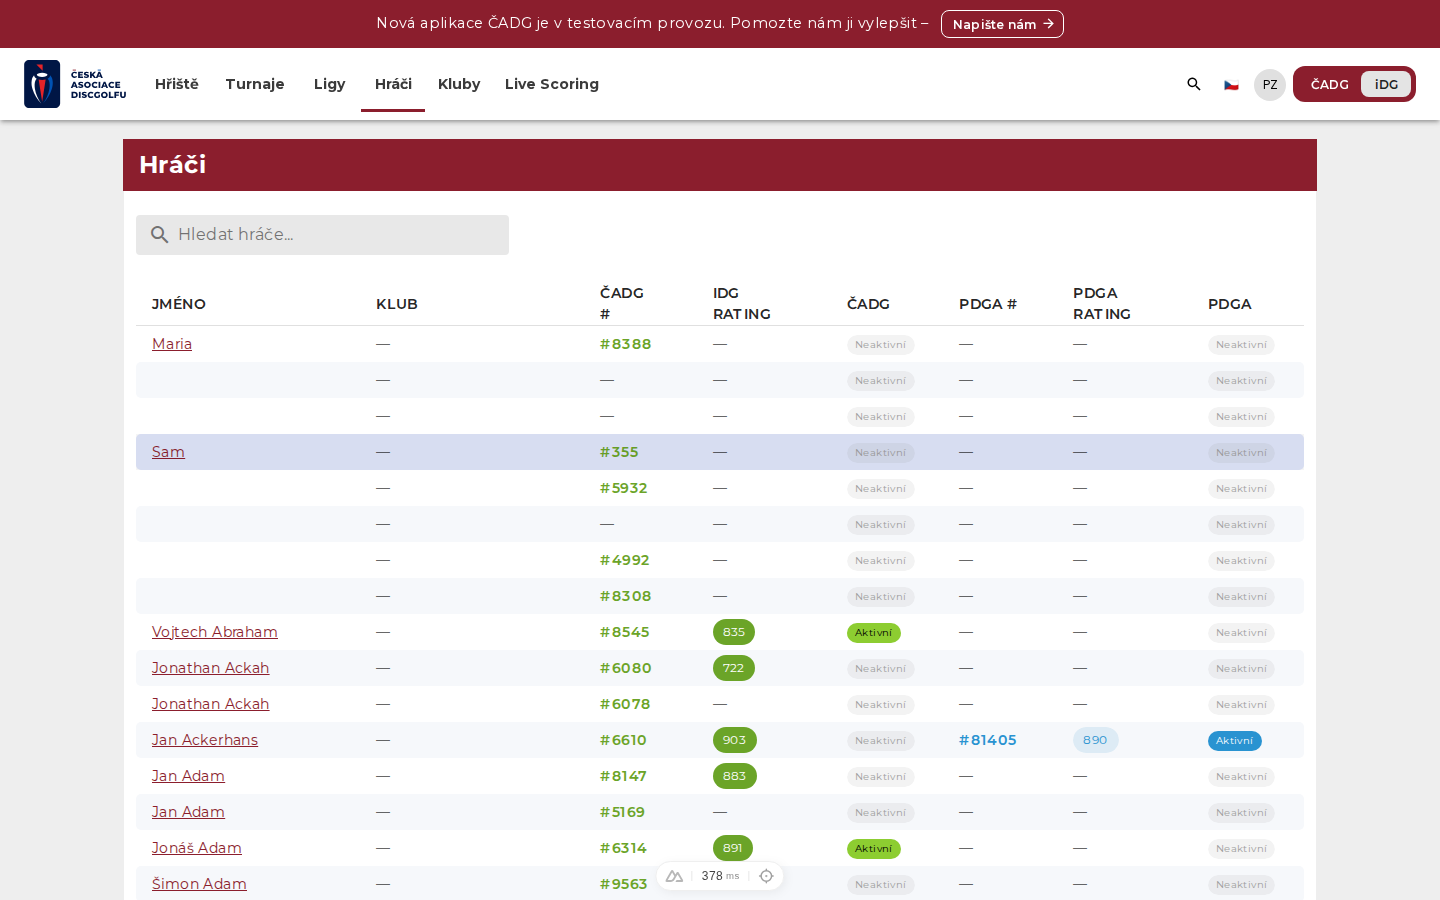This screenshot has width=1440, height=900.
Task: Open the PZ user avatar menu
Action: pyautogui.click(x=1270, y=85)
